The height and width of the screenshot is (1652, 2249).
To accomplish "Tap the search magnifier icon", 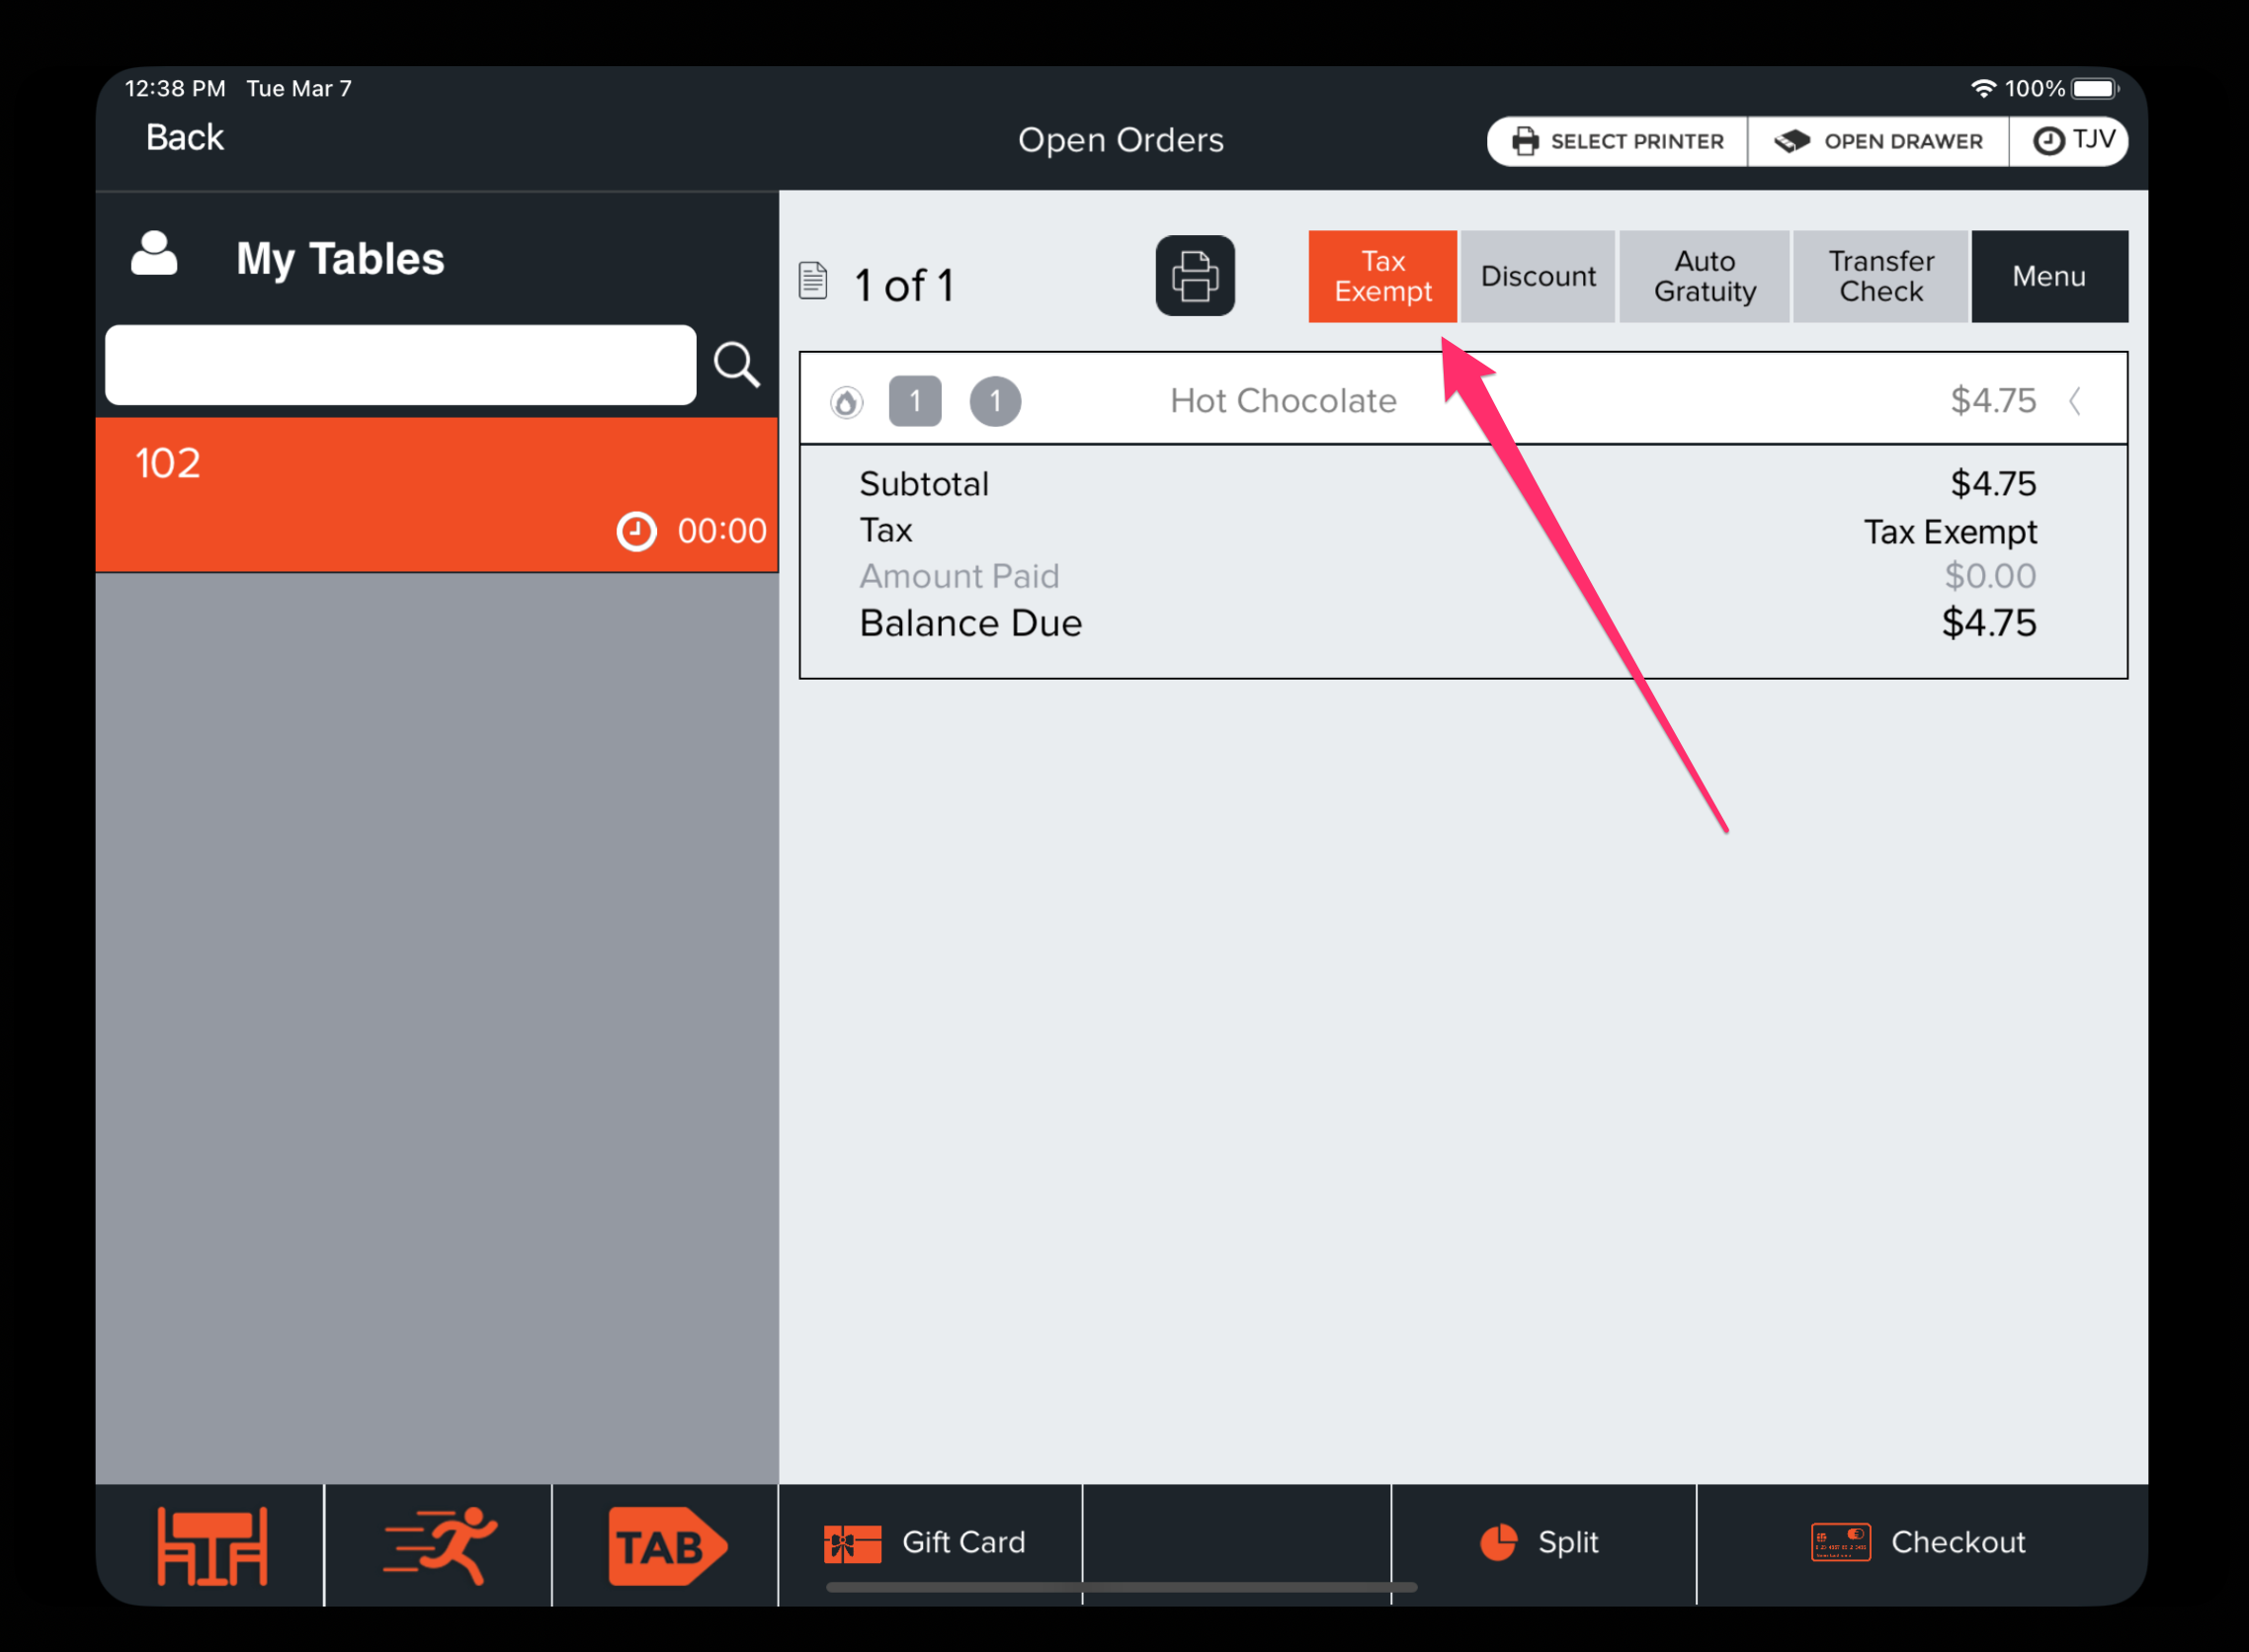I will coord(736,365).
